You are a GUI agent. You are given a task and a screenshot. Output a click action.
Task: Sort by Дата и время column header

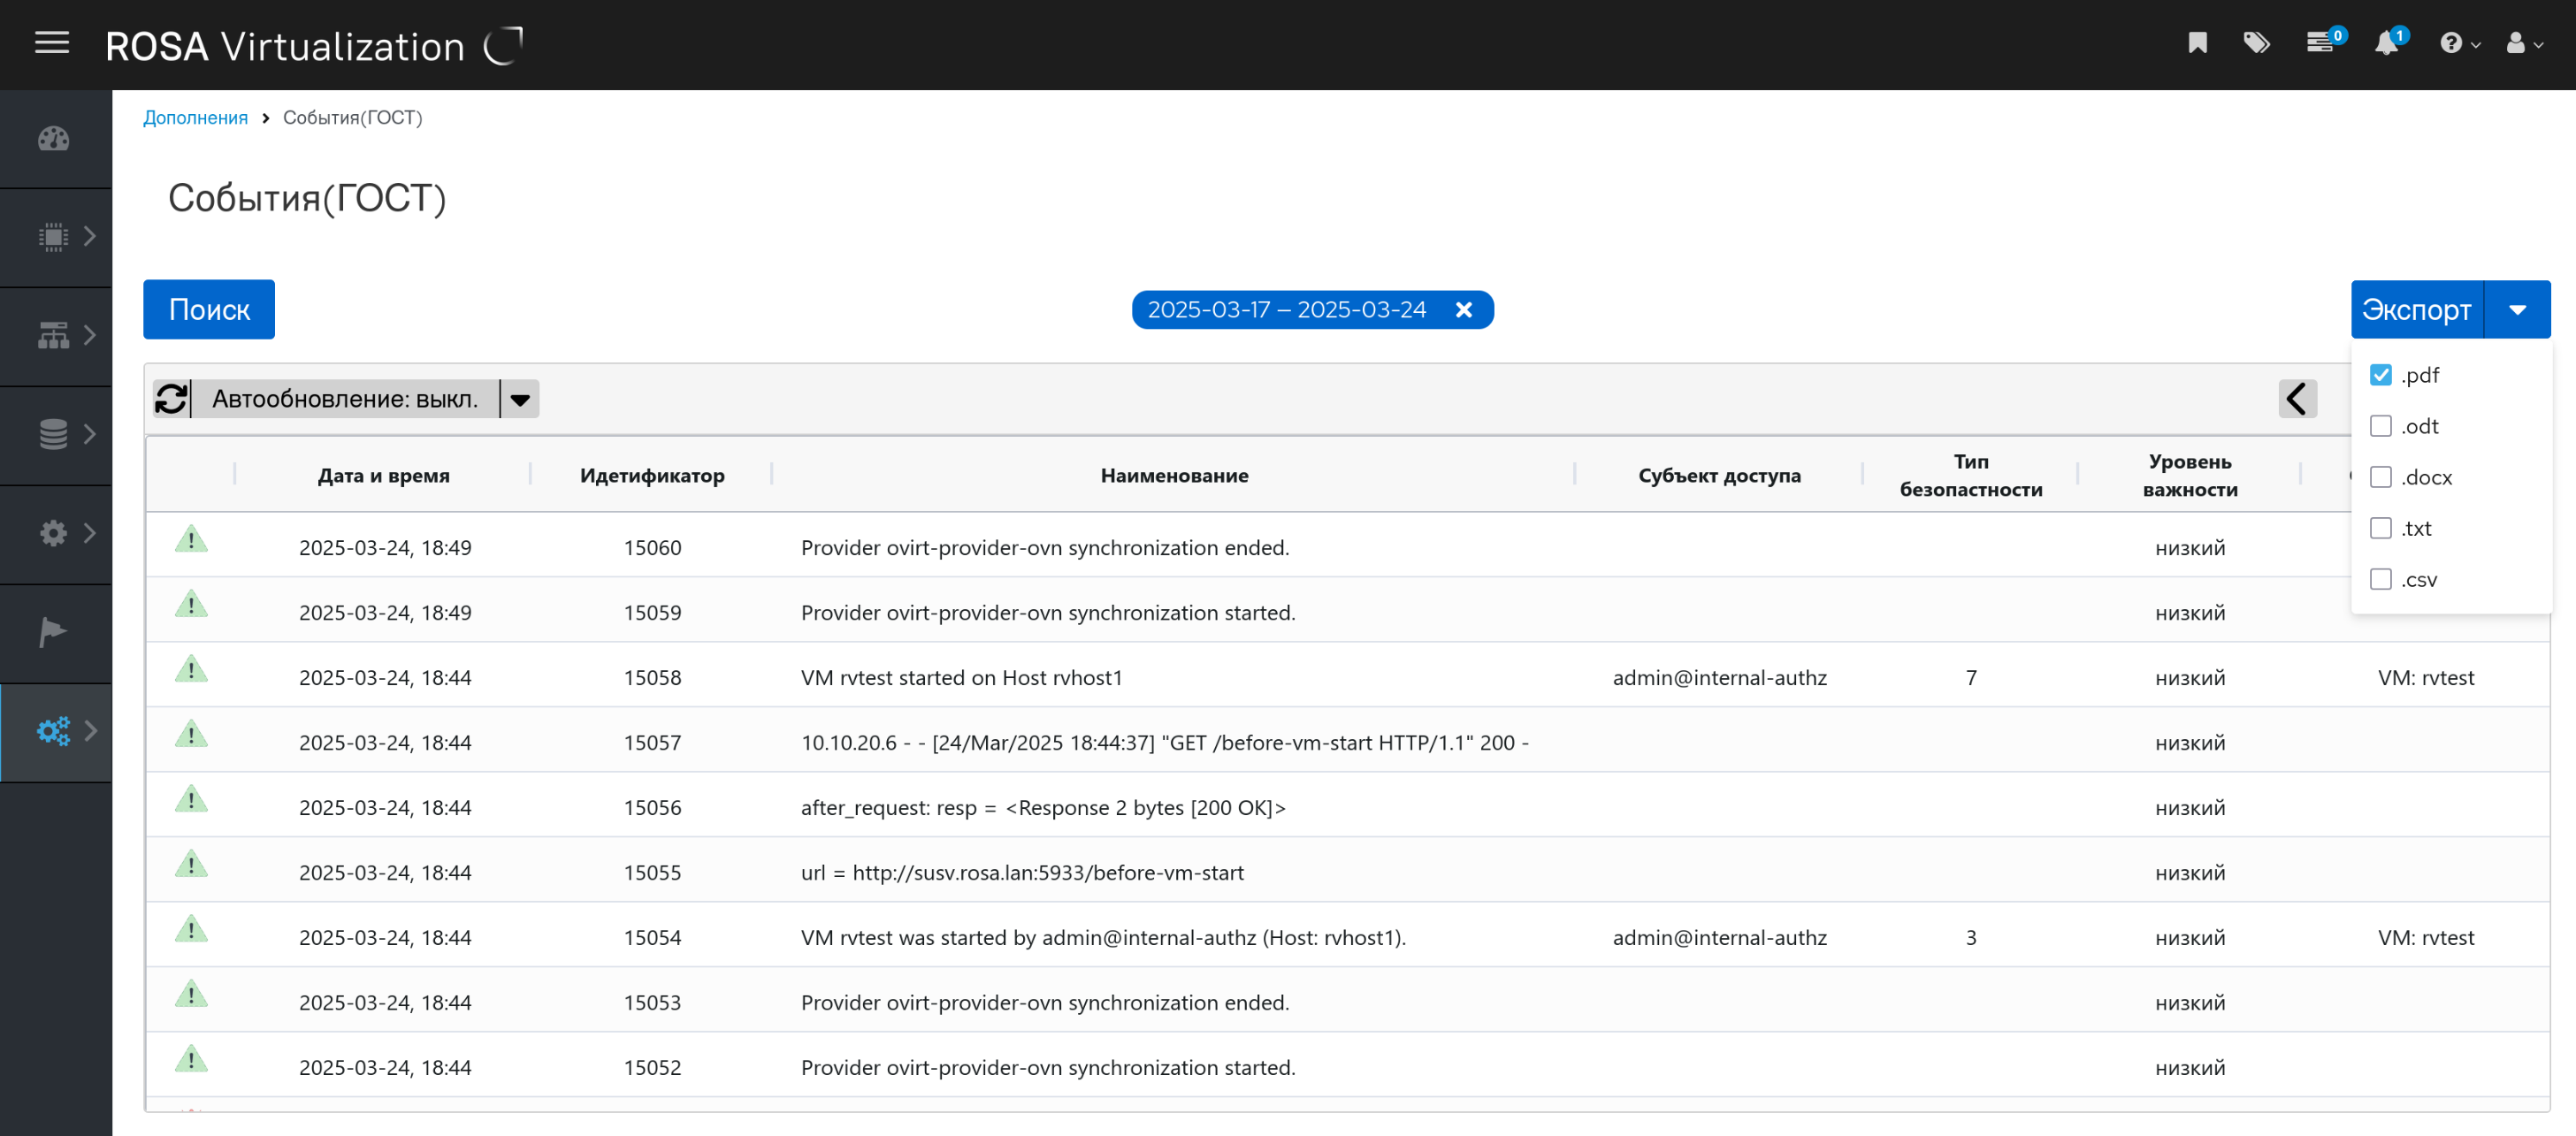click(x=383, y=476)
